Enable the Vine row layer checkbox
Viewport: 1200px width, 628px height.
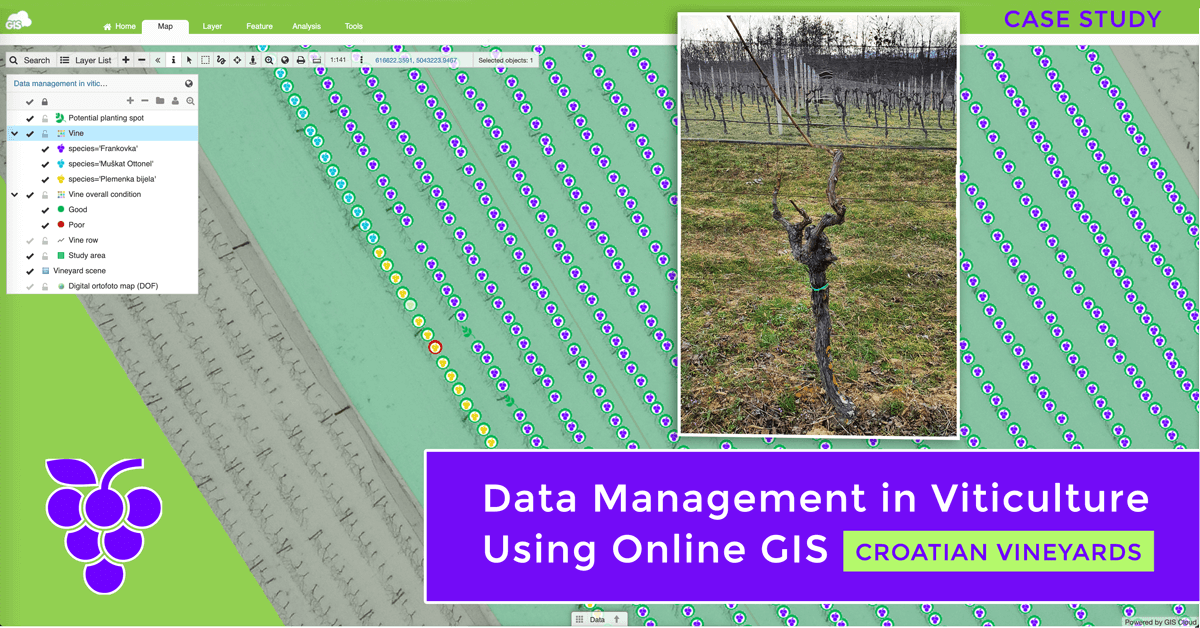click(x=30, y=241)
